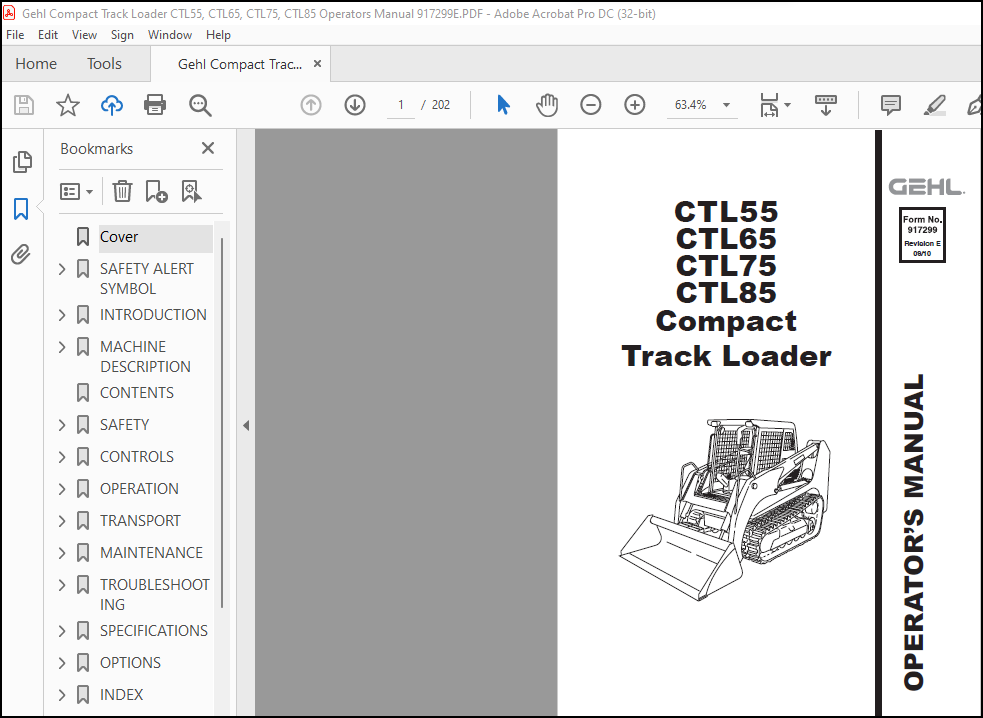This screenshot has height=718, width=983.
Task: Switch to Tools tab
Action: click(x=104, y=64)
